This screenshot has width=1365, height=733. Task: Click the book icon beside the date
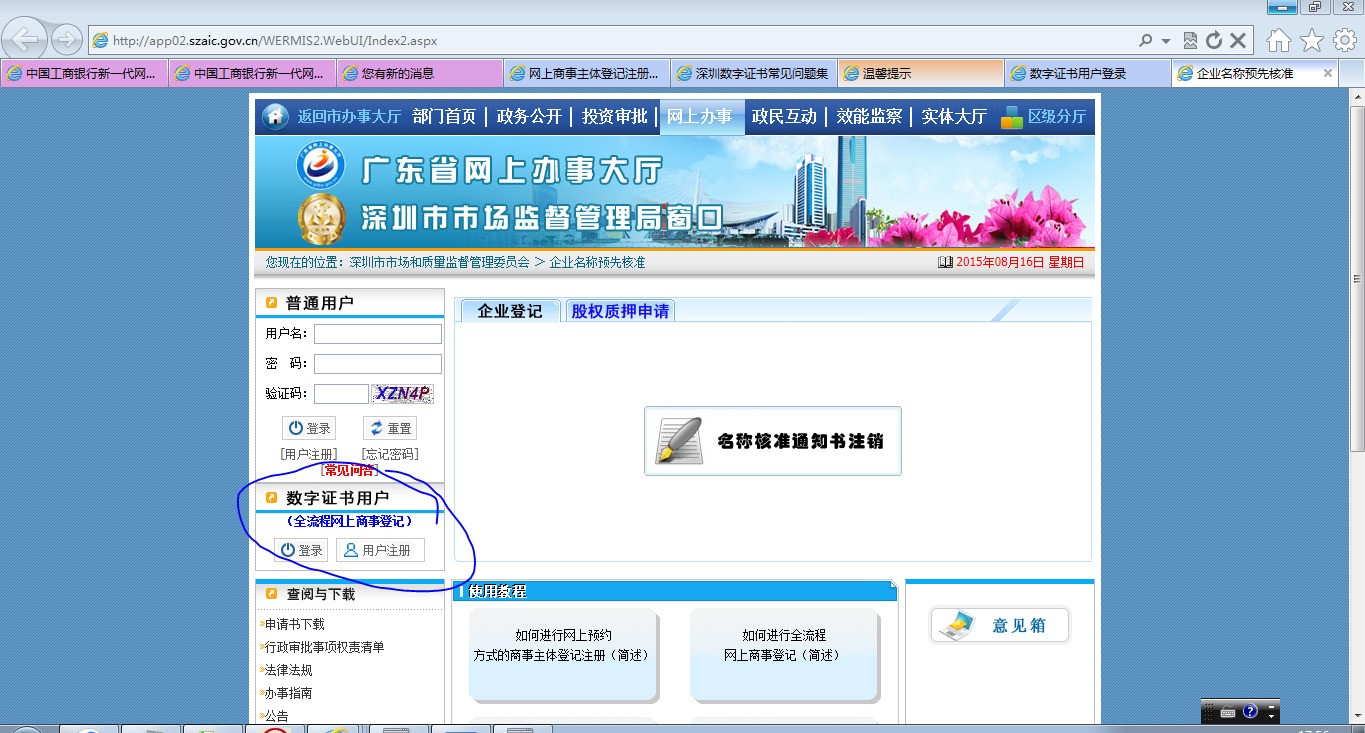click(x=945, y=262)
